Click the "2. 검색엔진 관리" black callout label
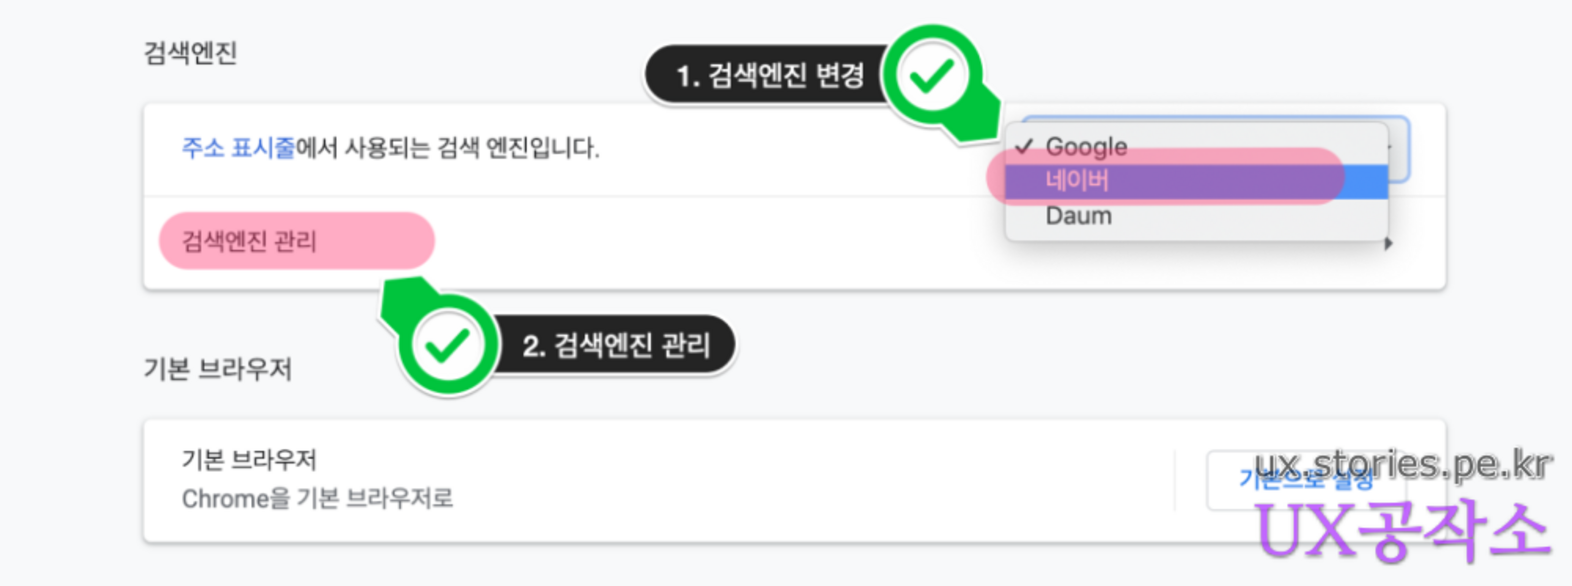This screenshot has width=1572, height=586. (616, 346)
